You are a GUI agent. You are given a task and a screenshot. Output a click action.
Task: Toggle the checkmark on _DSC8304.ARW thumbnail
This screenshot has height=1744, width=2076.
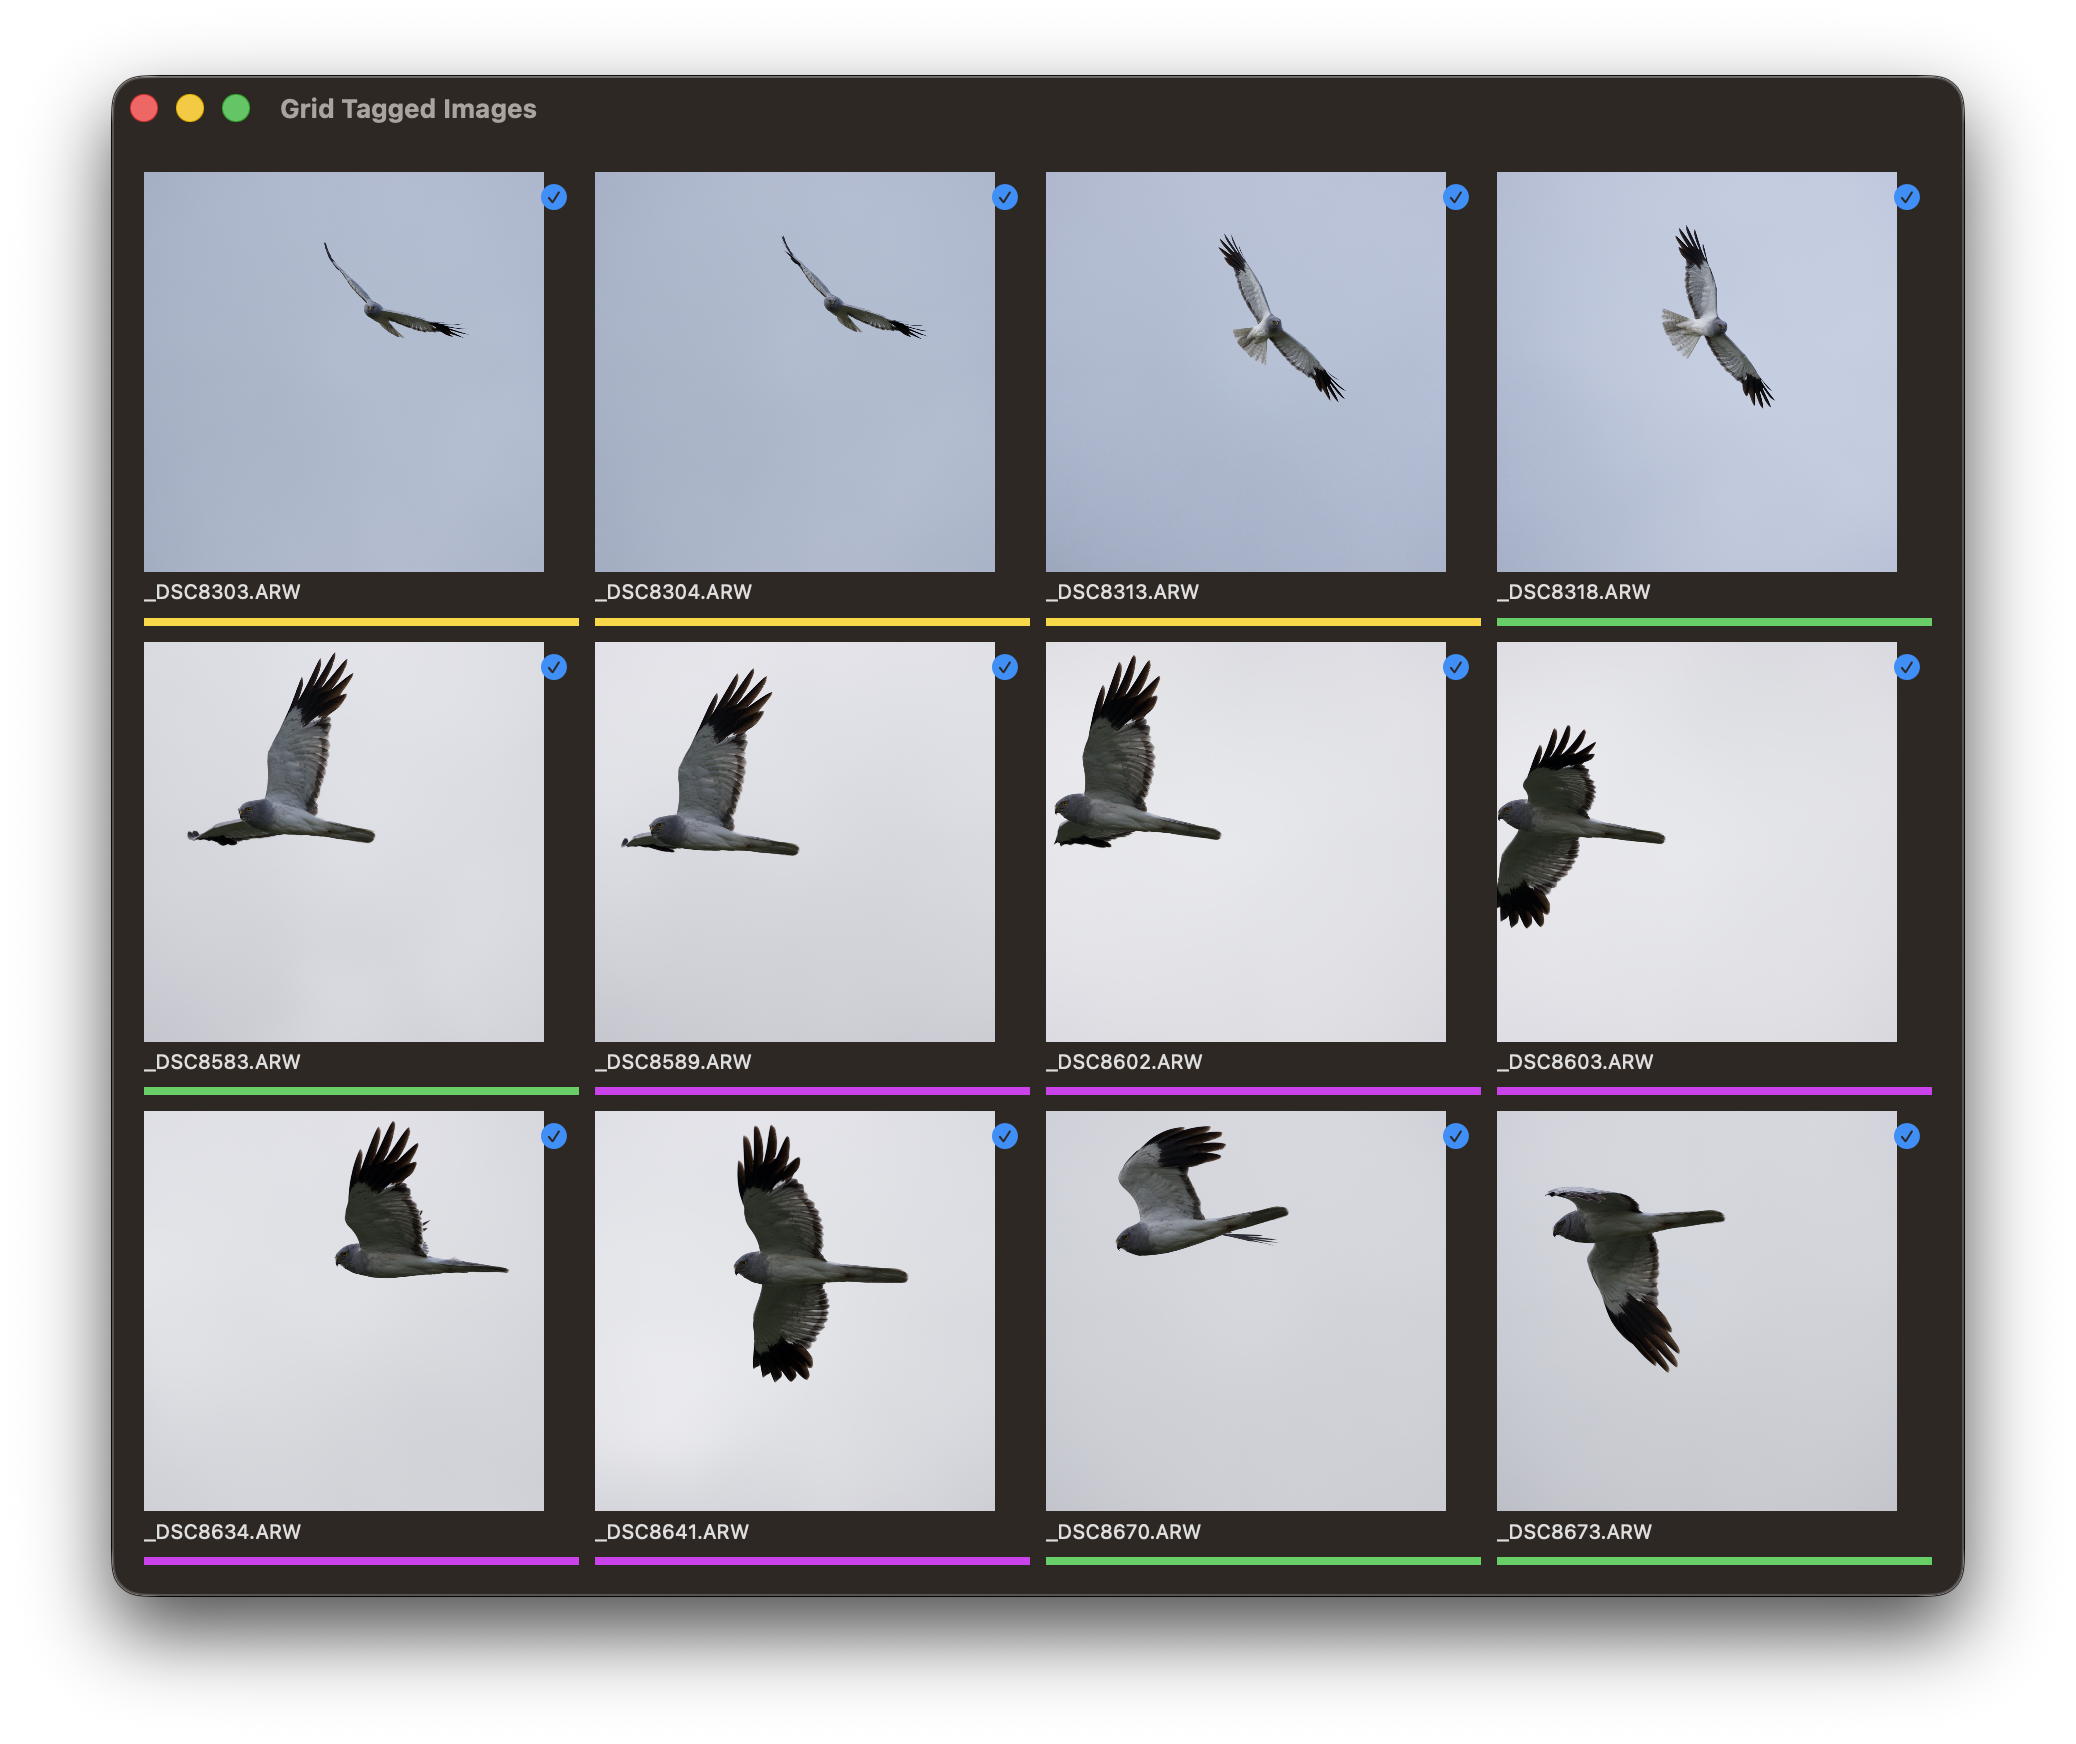tap(1005, 197)
